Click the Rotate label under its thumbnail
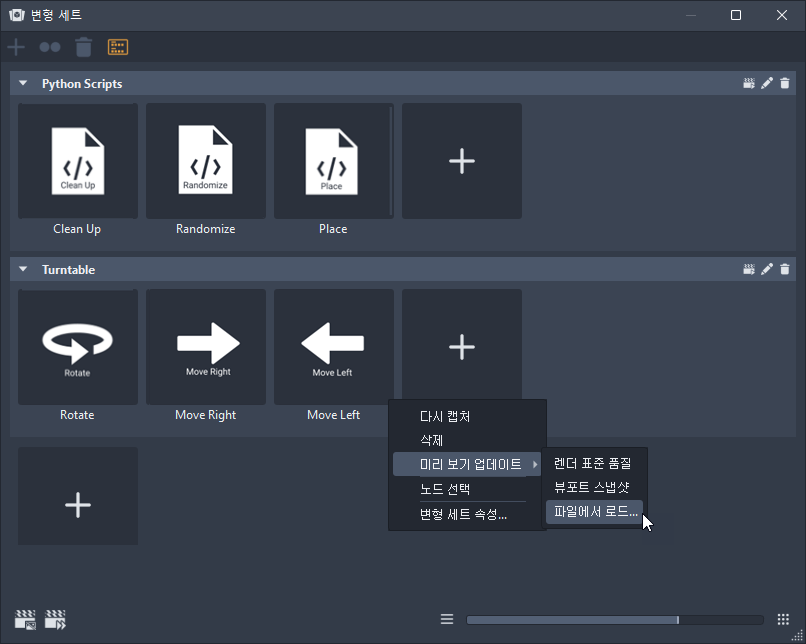 pos(77,415)
